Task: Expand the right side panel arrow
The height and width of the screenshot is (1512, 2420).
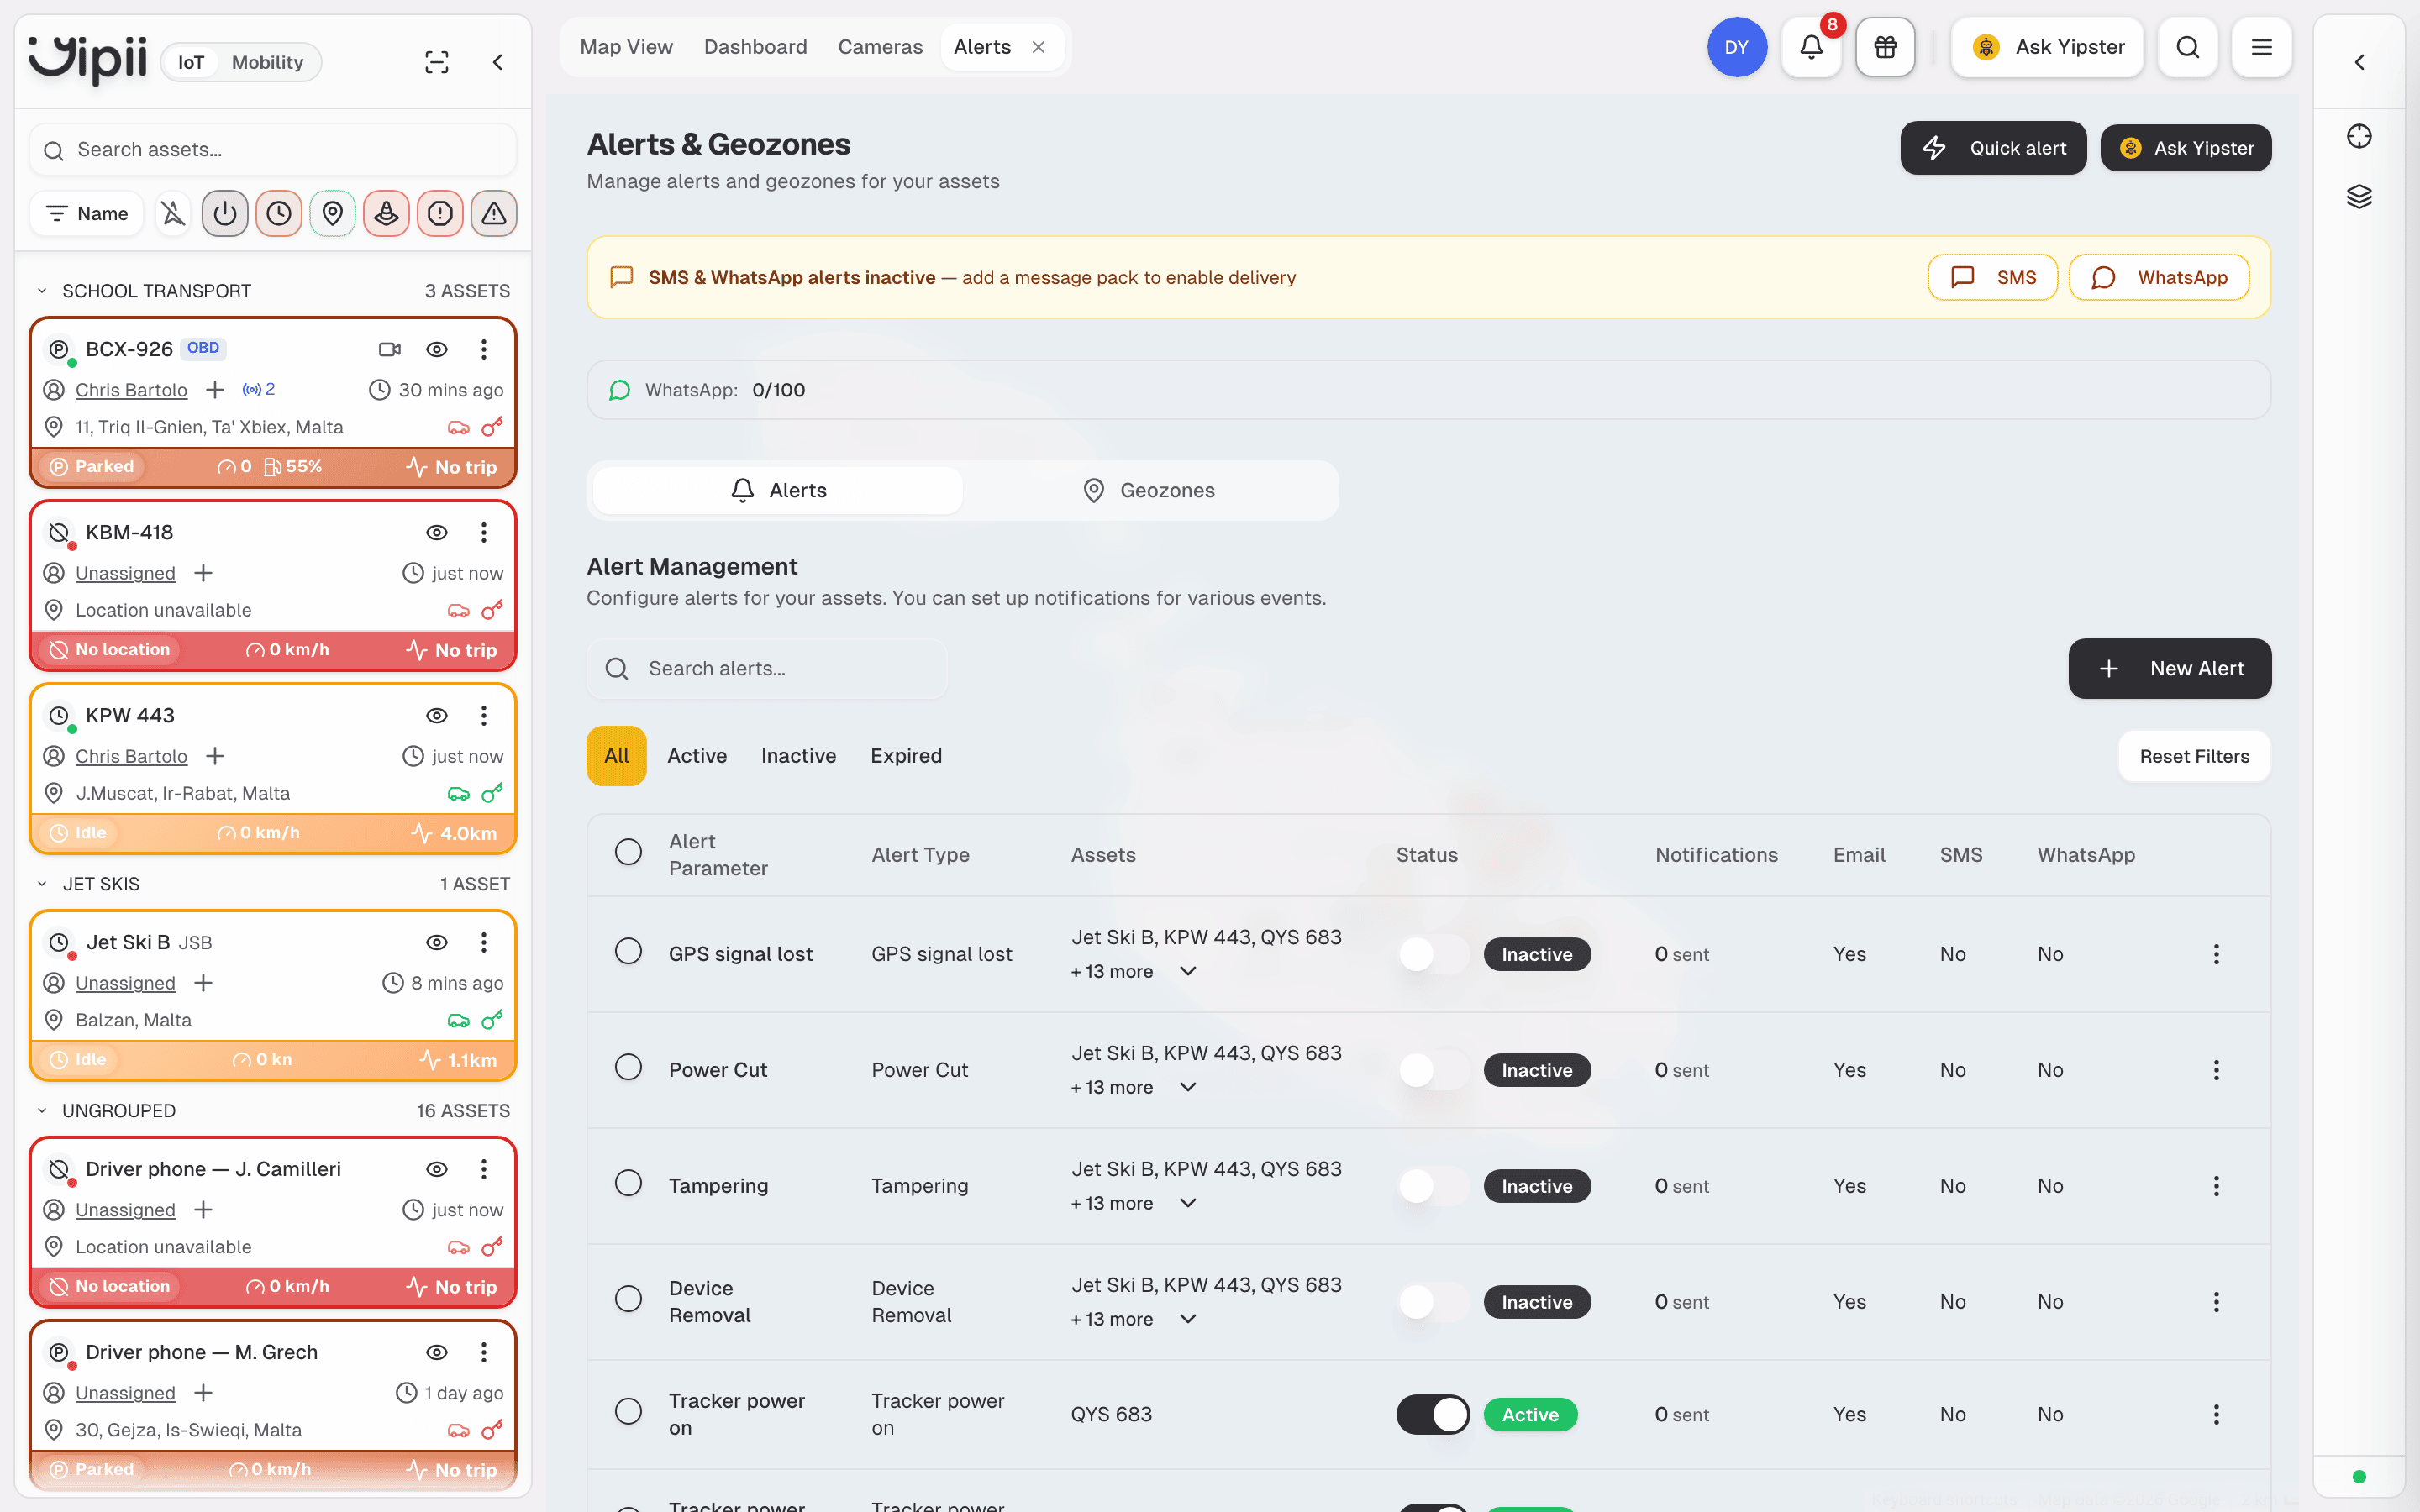Action: [2360, 62]
